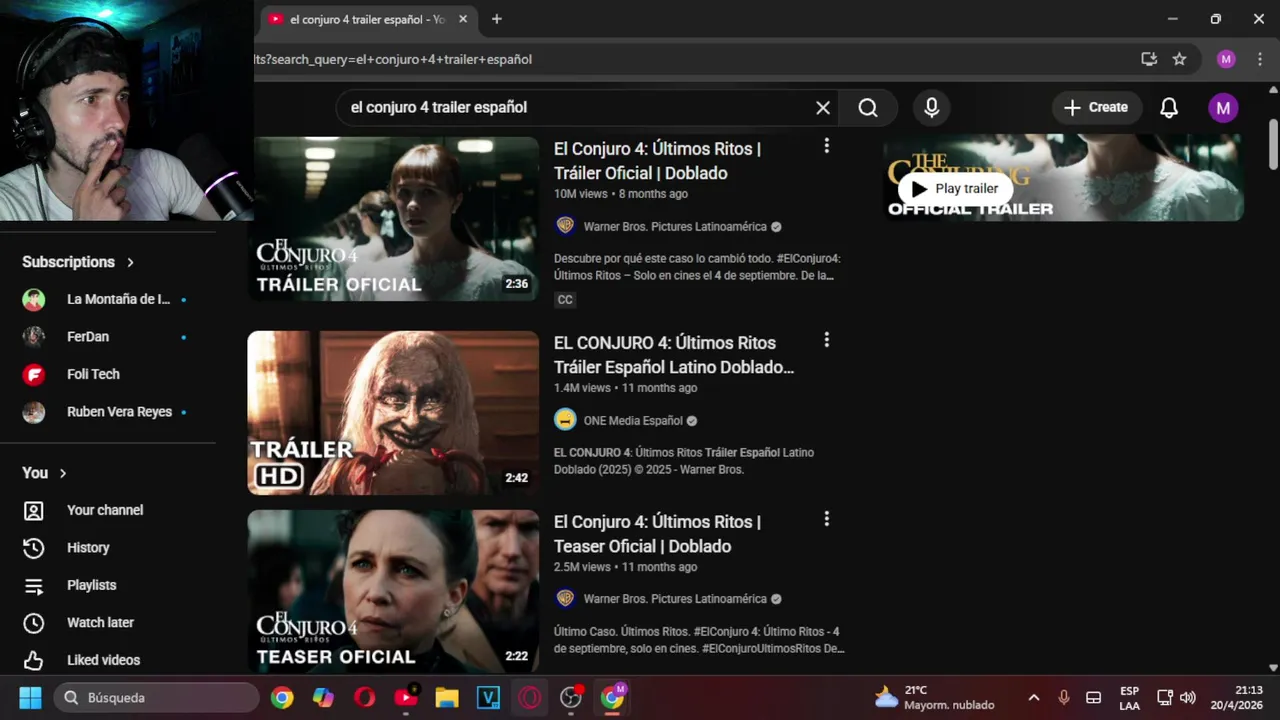Bookmark this page with the star
This screenshot has width=1280, height=720.
click(x=1179, y=59)
